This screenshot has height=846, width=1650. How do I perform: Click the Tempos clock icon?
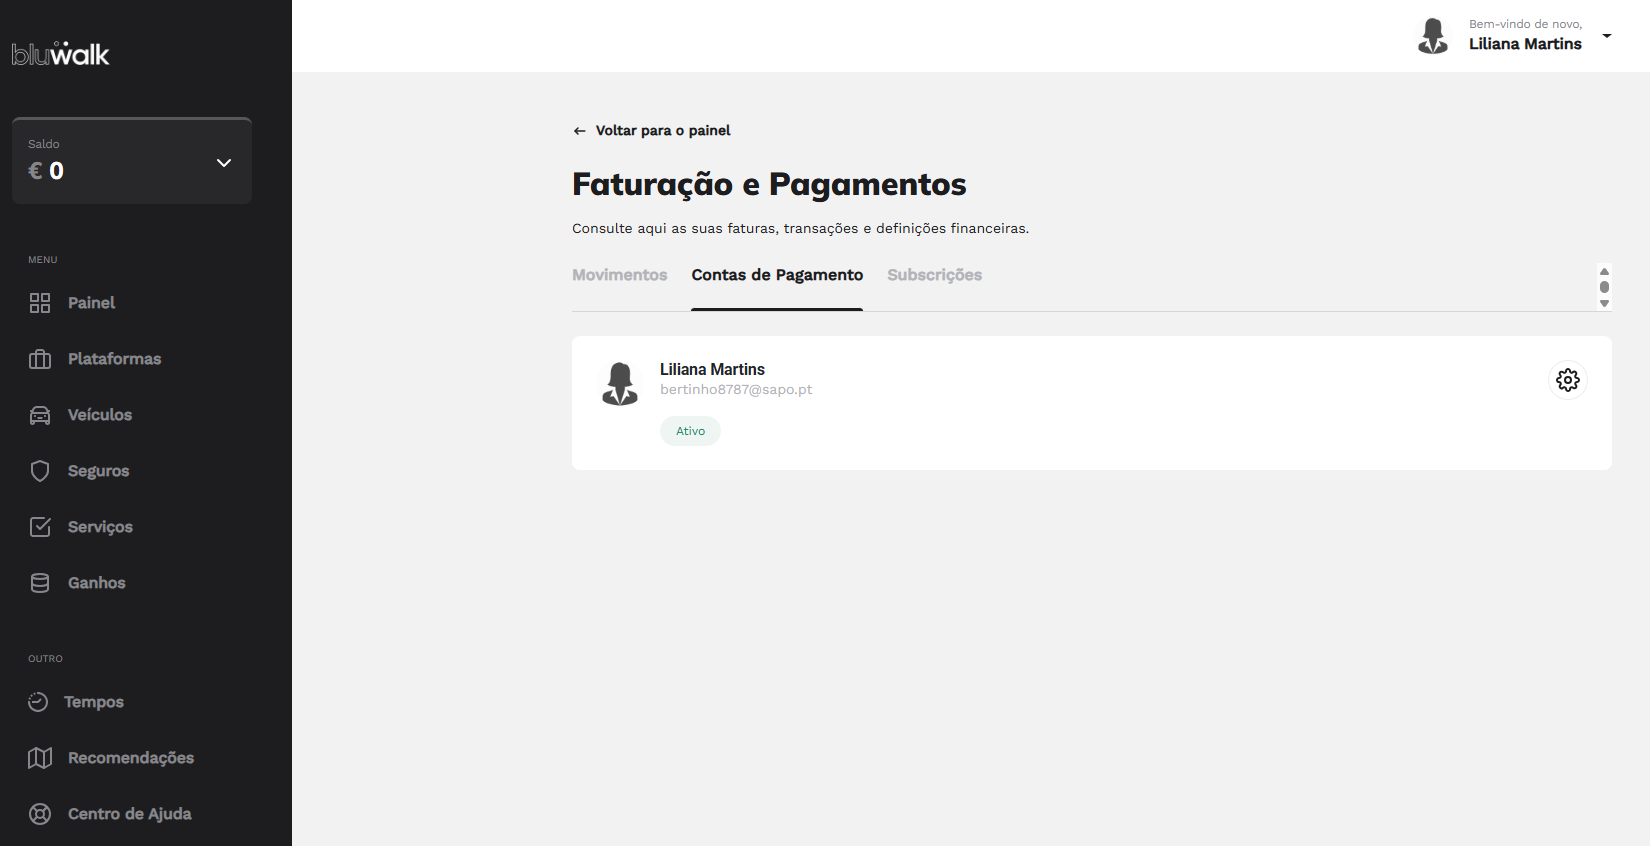(38, 702)
